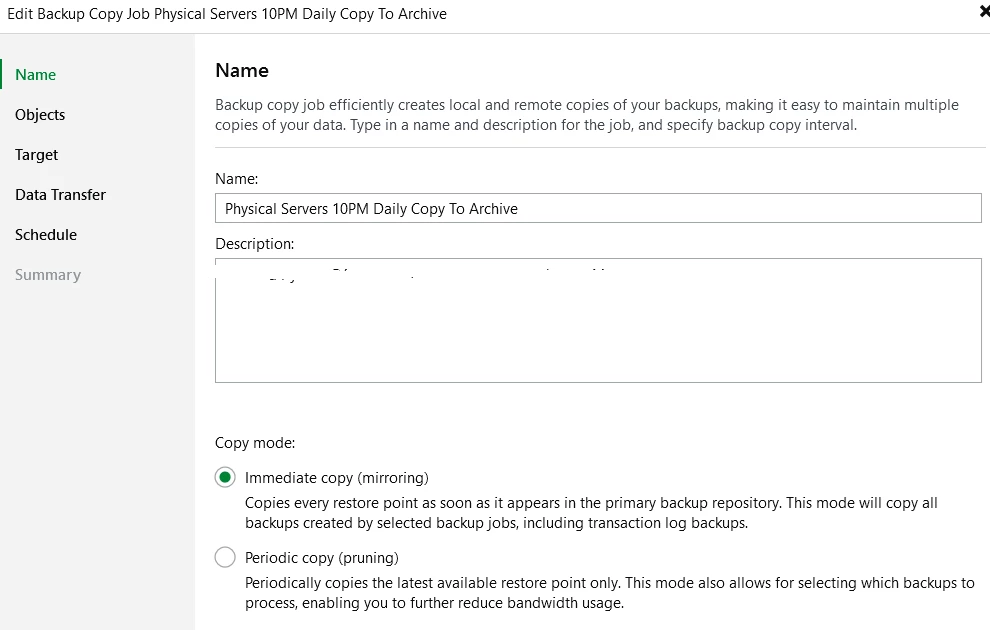
Task: Click the 'Periodic copy (pruning)' label text
Action: (321, 558)
